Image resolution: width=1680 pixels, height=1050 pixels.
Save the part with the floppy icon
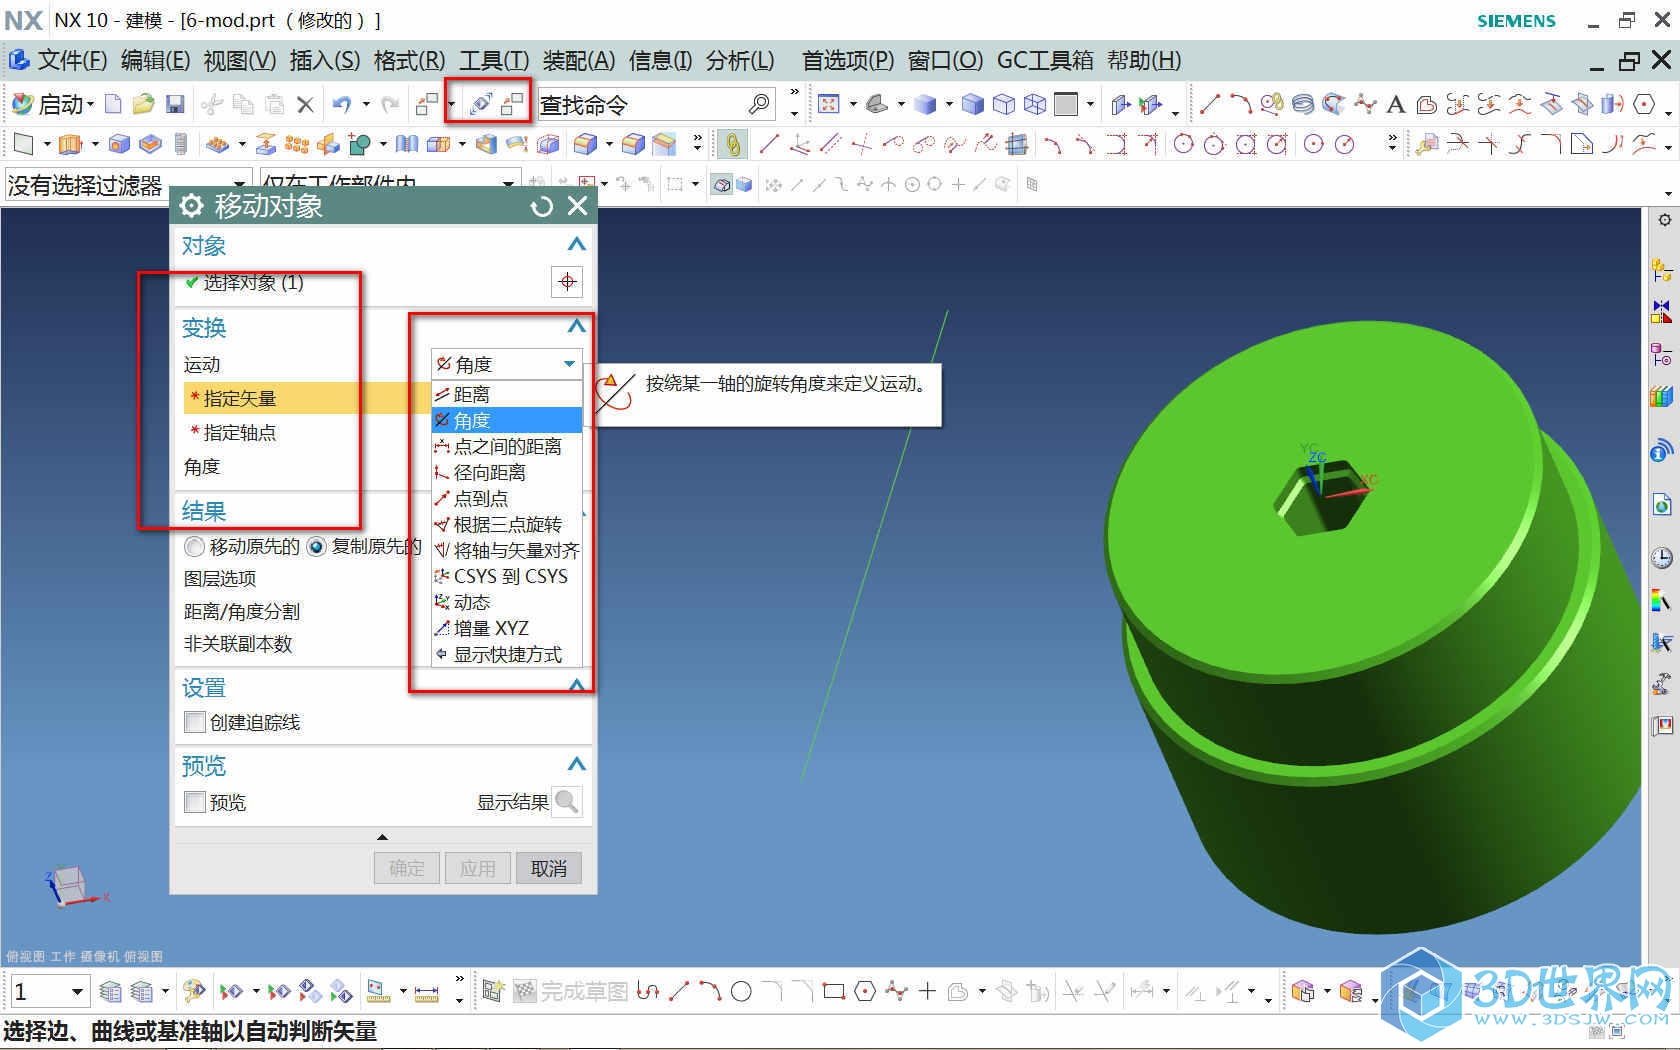click(x=175, y=104)
